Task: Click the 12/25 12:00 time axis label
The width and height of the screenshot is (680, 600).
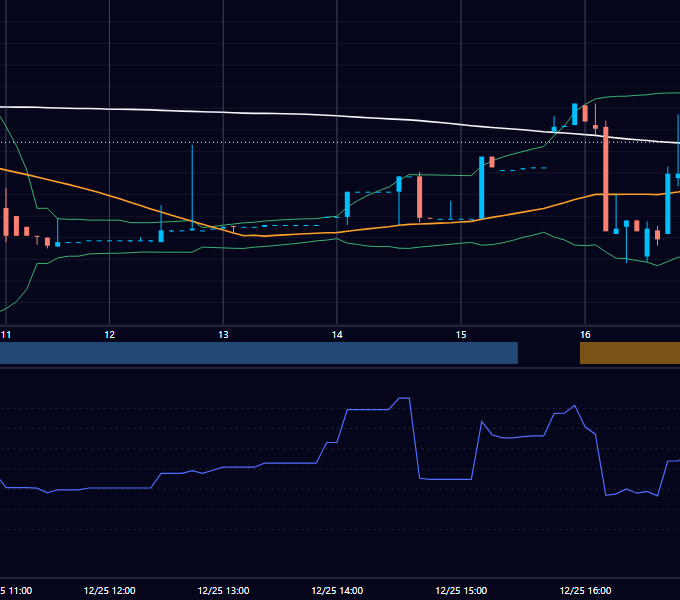Action: click(109, 590)
